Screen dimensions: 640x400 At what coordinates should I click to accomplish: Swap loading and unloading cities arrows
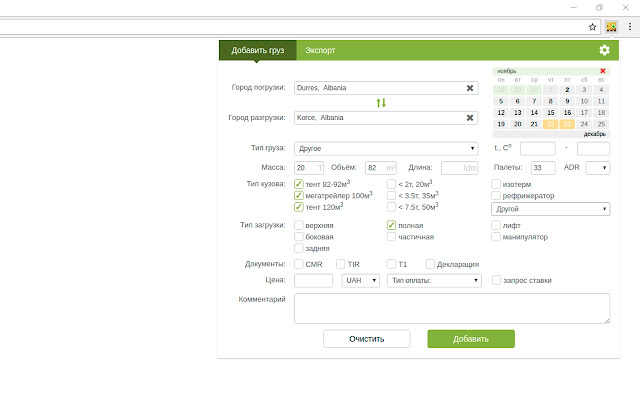coord(381,103)
